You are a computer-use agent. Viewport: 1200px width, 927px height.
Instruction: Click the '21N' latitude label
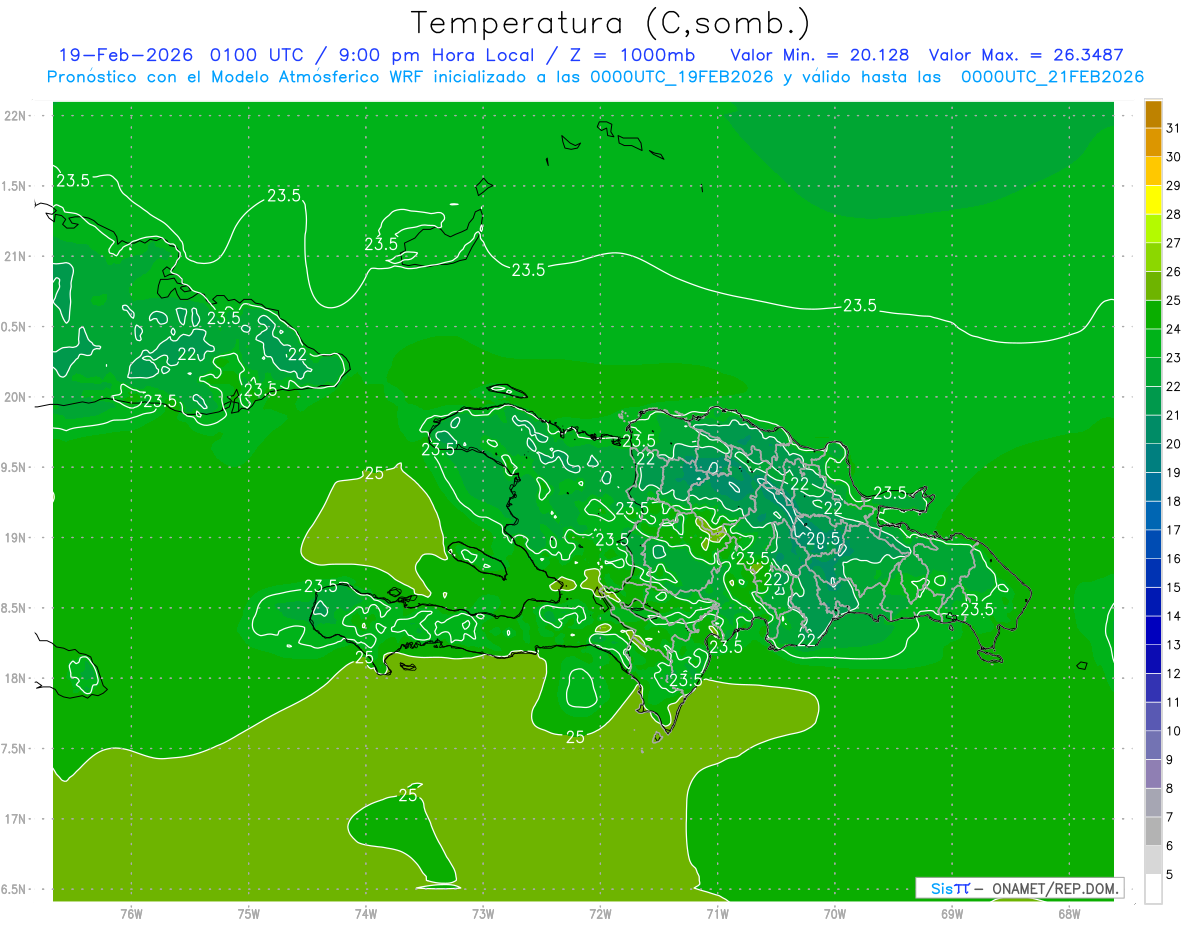14,257
